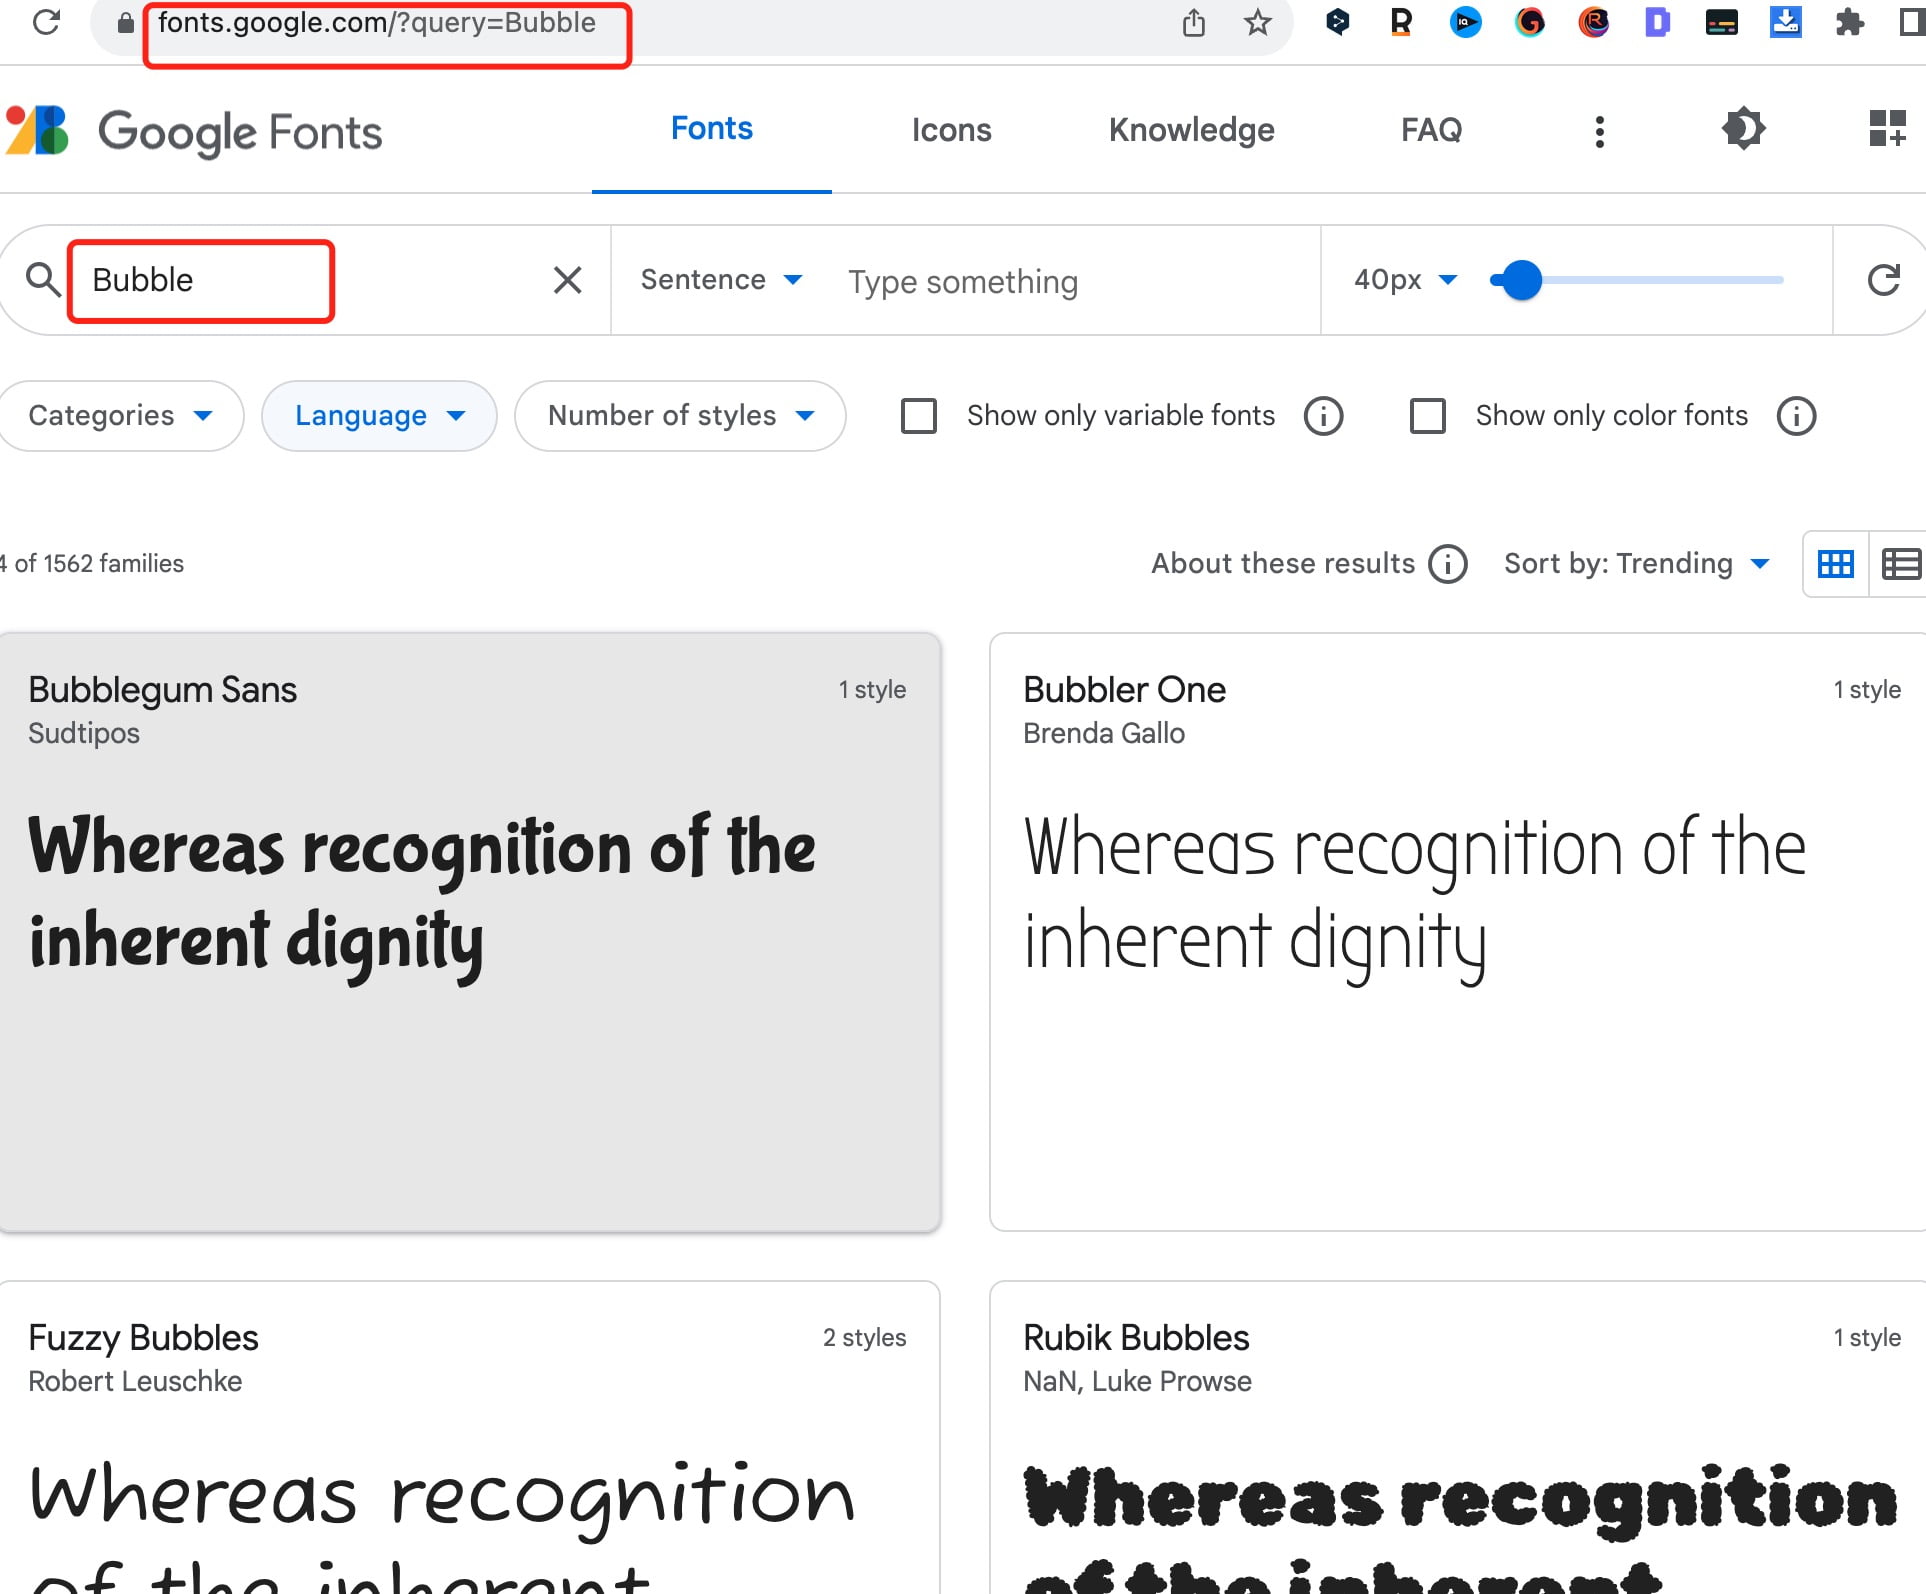Reload the page in the browser
The height and width of the screenshot is (1594, 1926).
click(x=46, y=22)
